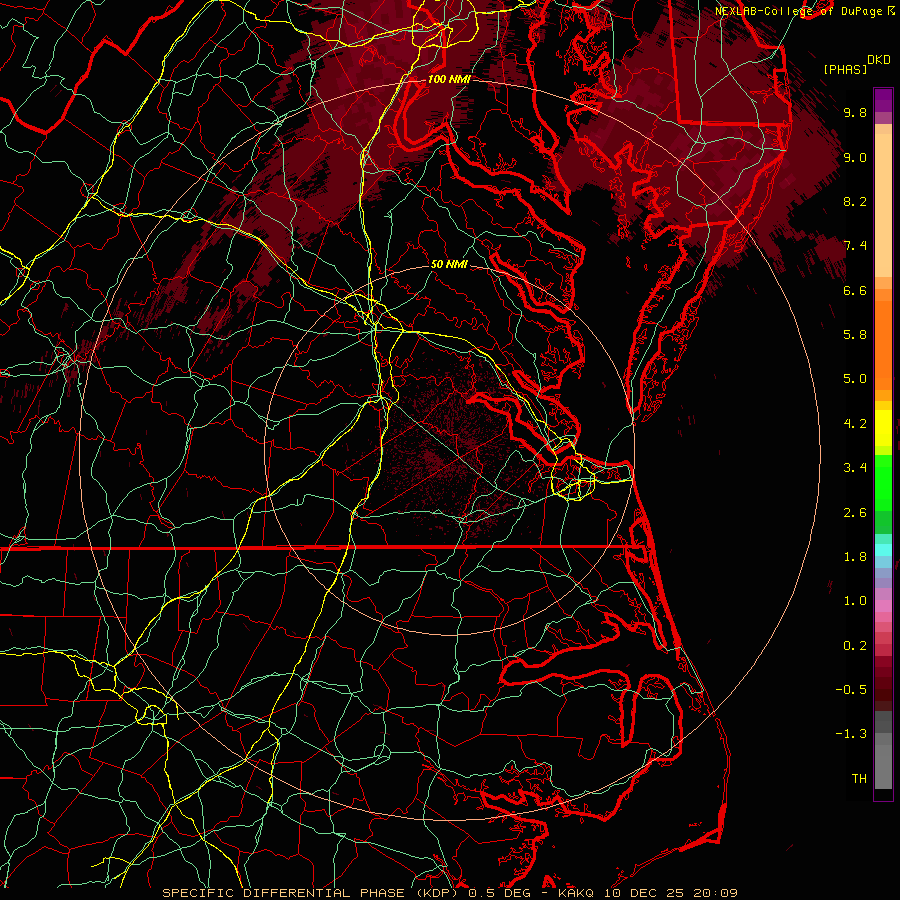
Task: Click the orange band in color scale
Action: (883, 344)
